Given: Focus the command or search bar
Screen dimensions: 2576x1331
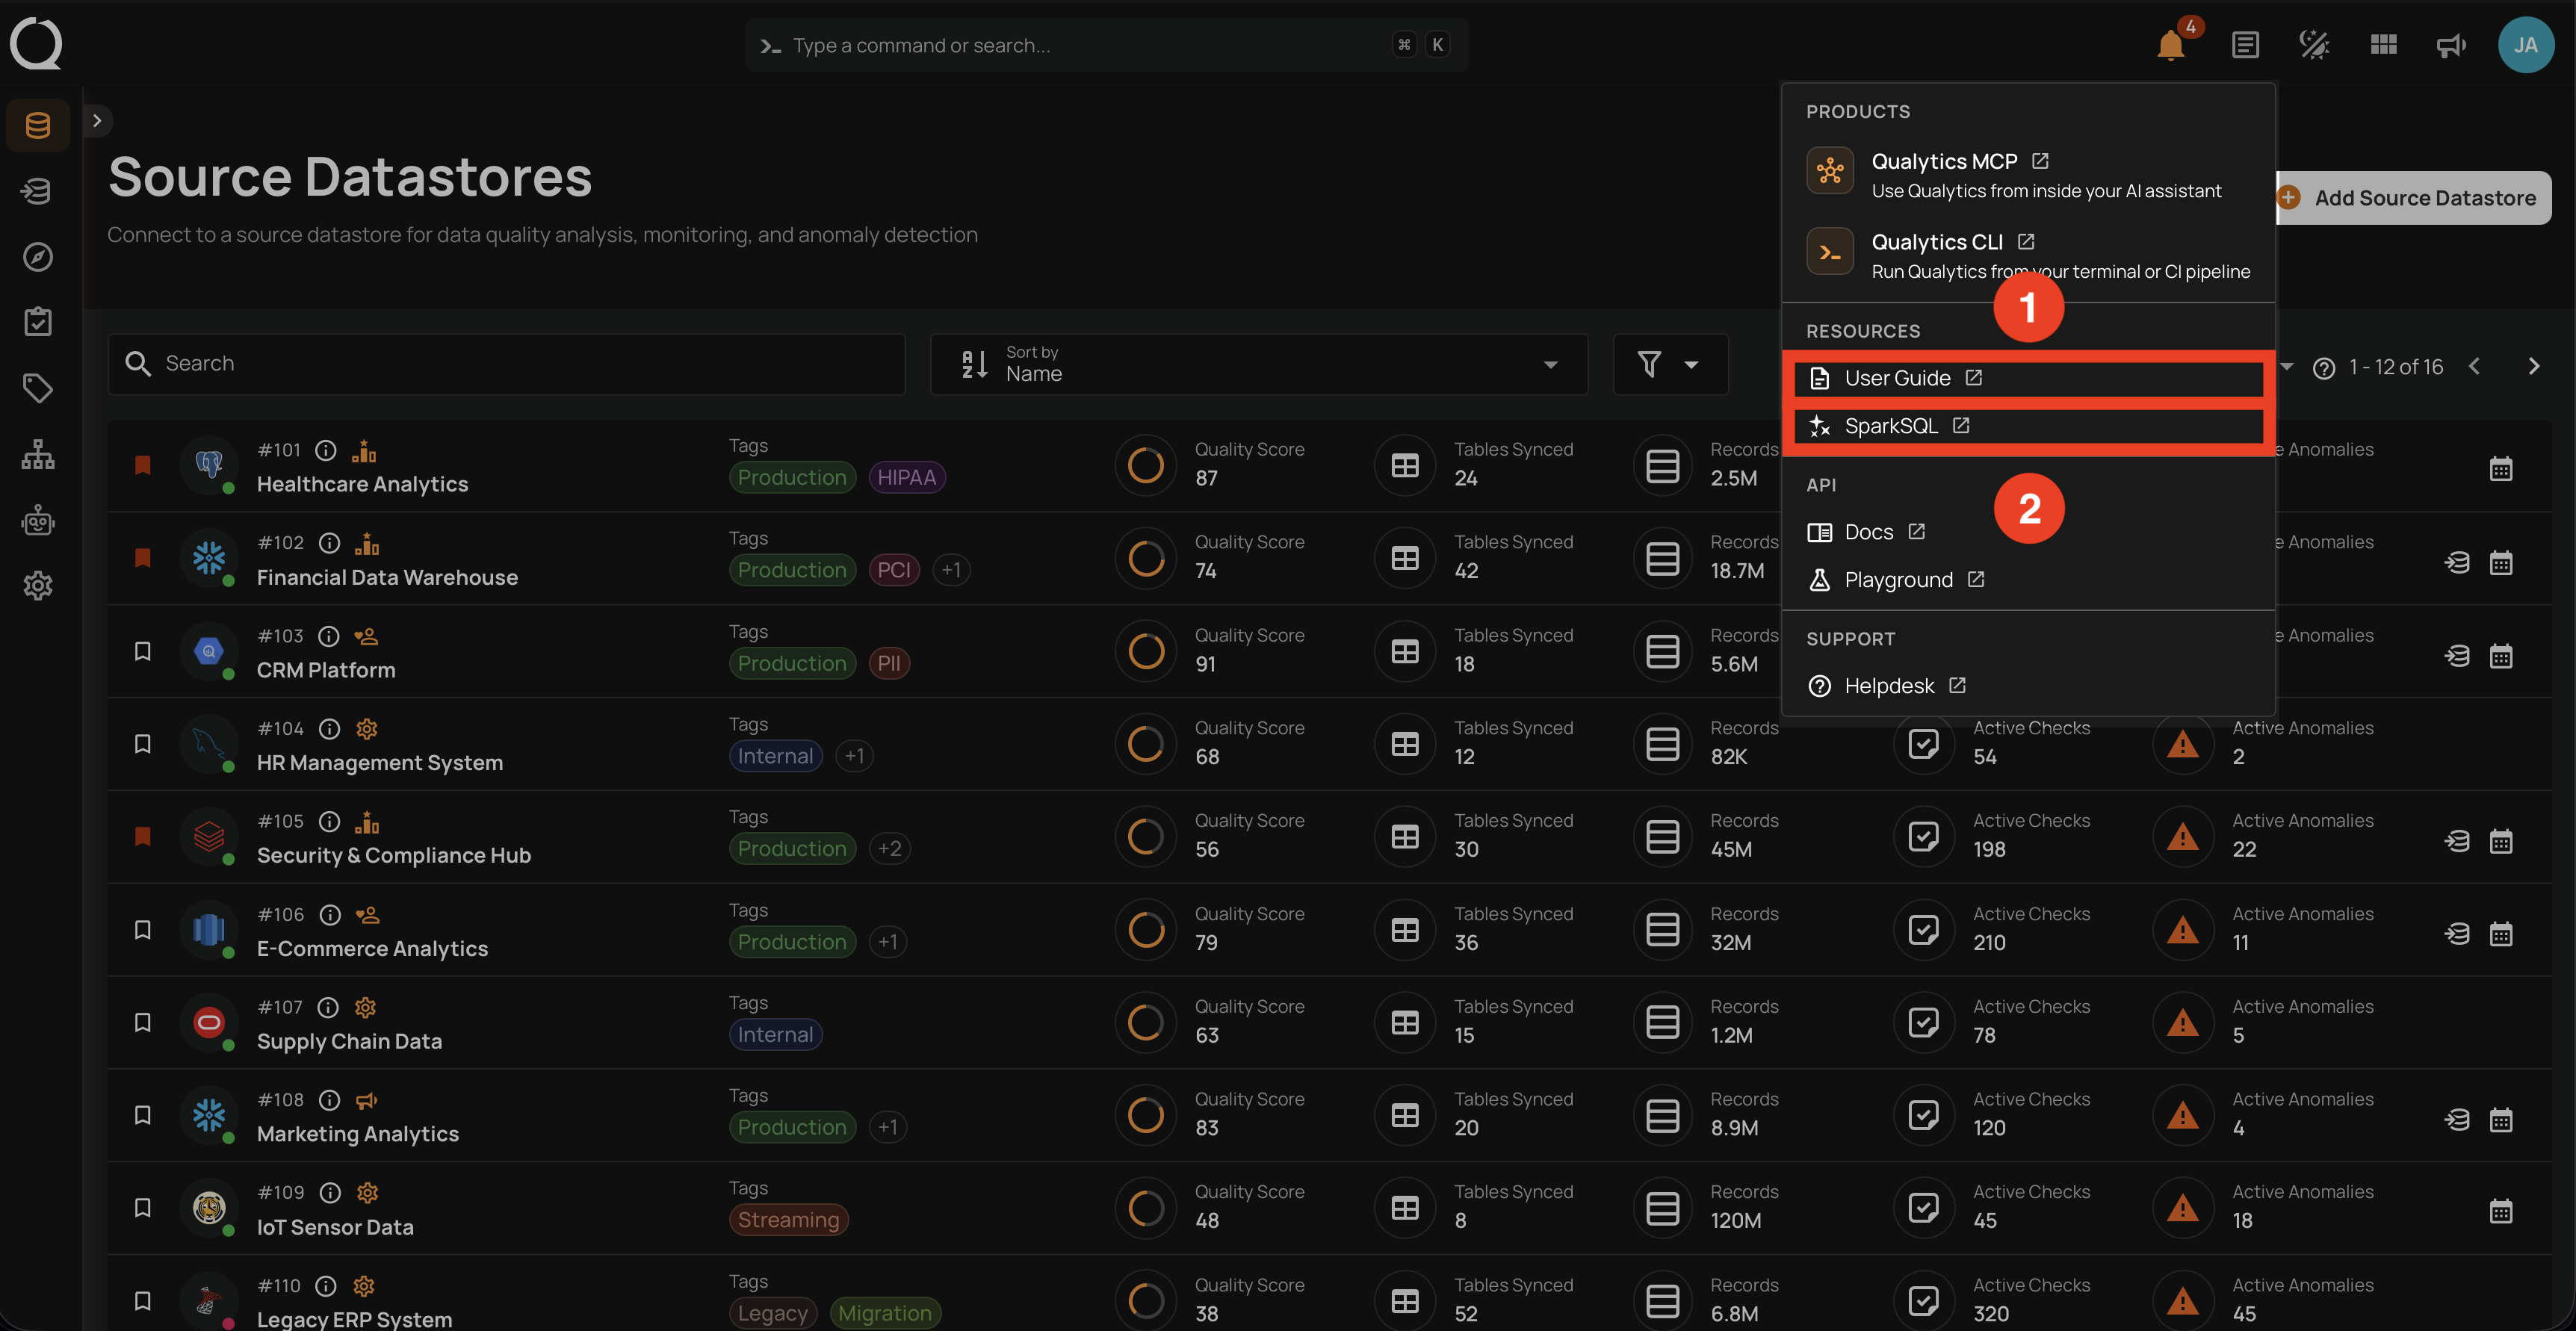Looking at the screenshot, I should (x=1107, y=45).
